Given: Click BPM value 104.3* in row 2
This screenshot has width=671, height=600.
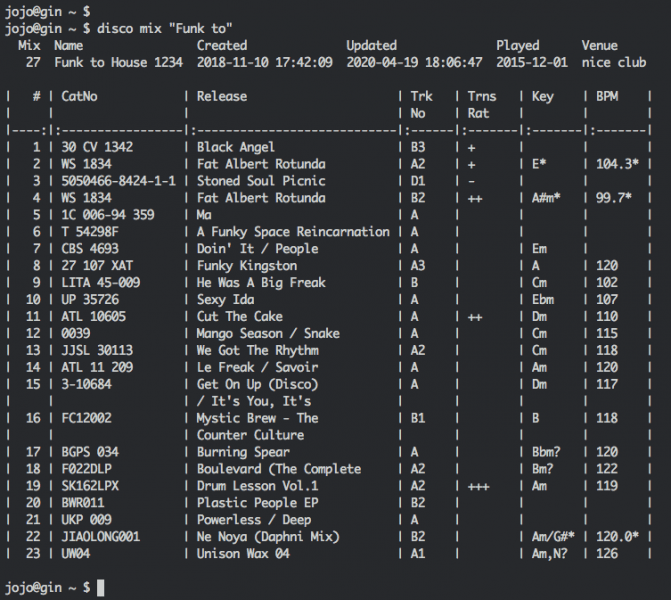Looking at the screenshot, I should point(618,164).
